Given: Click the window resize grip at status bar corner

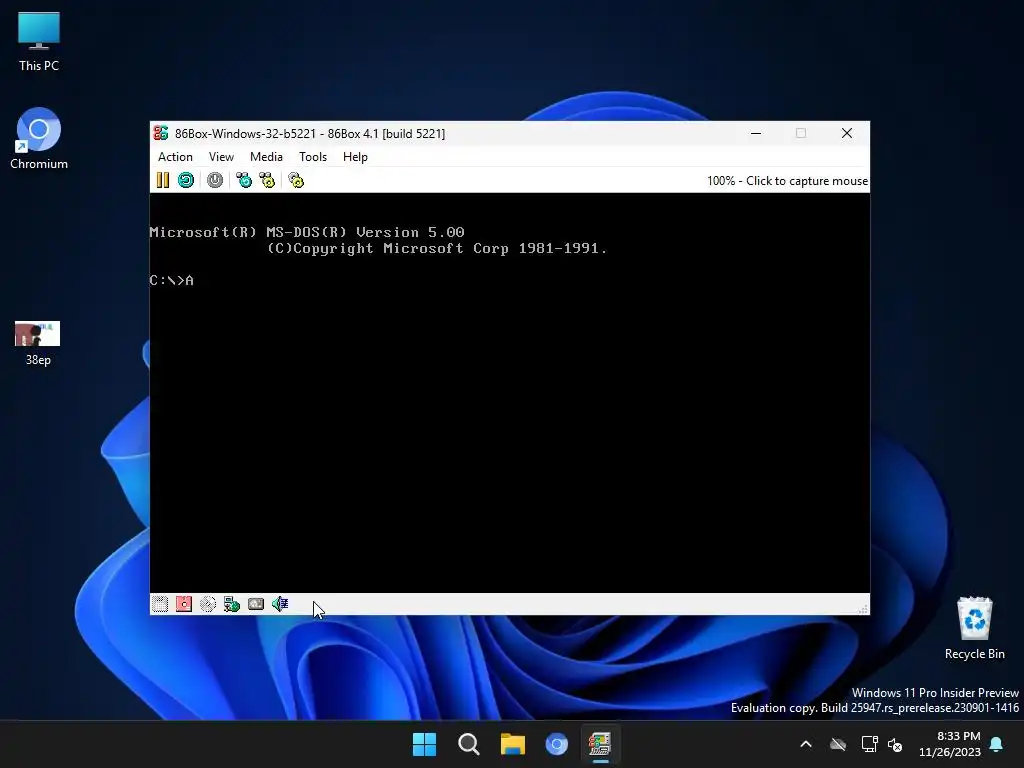Looking at the screenshot, I should 863,609.
